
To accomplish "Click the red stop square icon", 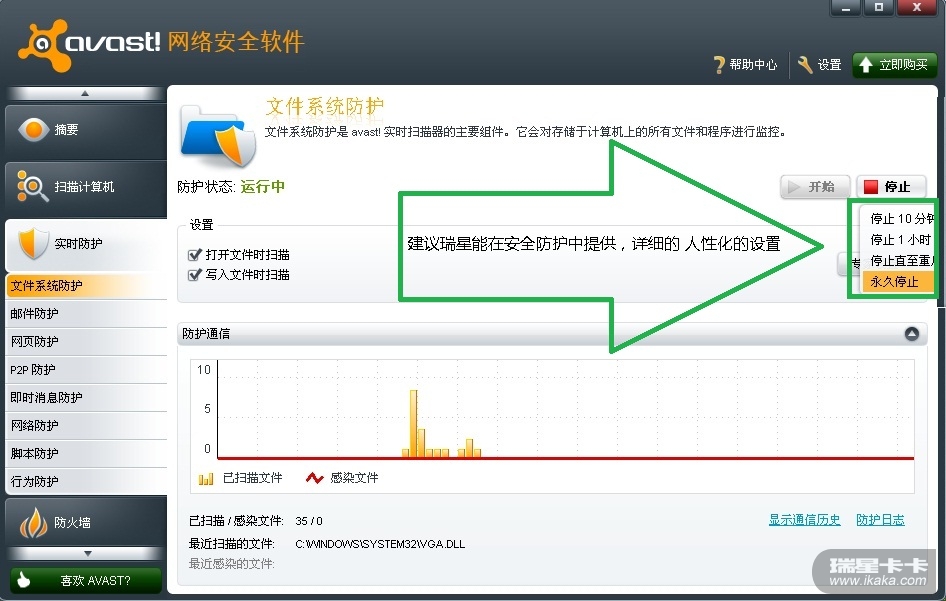I will 871,186.
